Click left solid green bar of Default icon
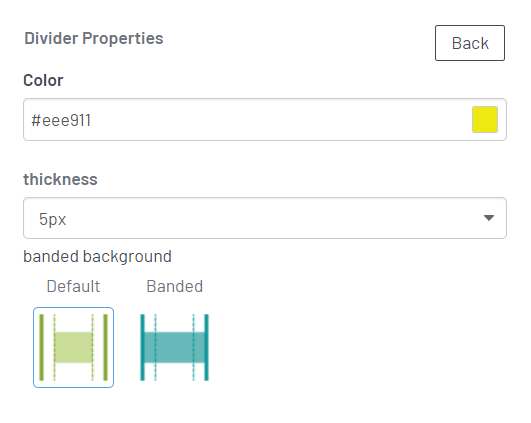The width and height of the screenshot is (531, 423). coord(42,347)
